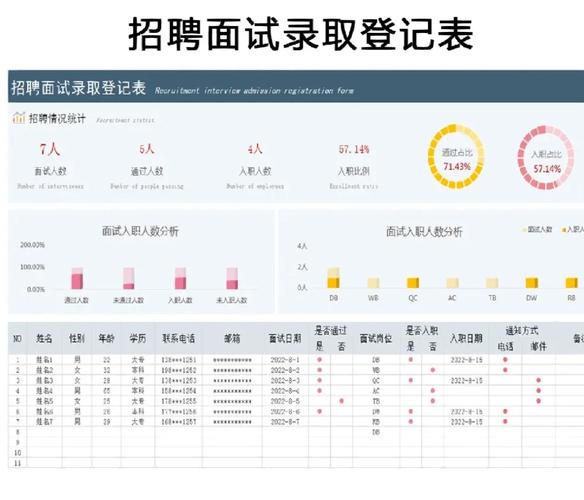Select the 面试岗位 column header
The width and height of the screenshot is (584, 500).
(x=376, y=338)
